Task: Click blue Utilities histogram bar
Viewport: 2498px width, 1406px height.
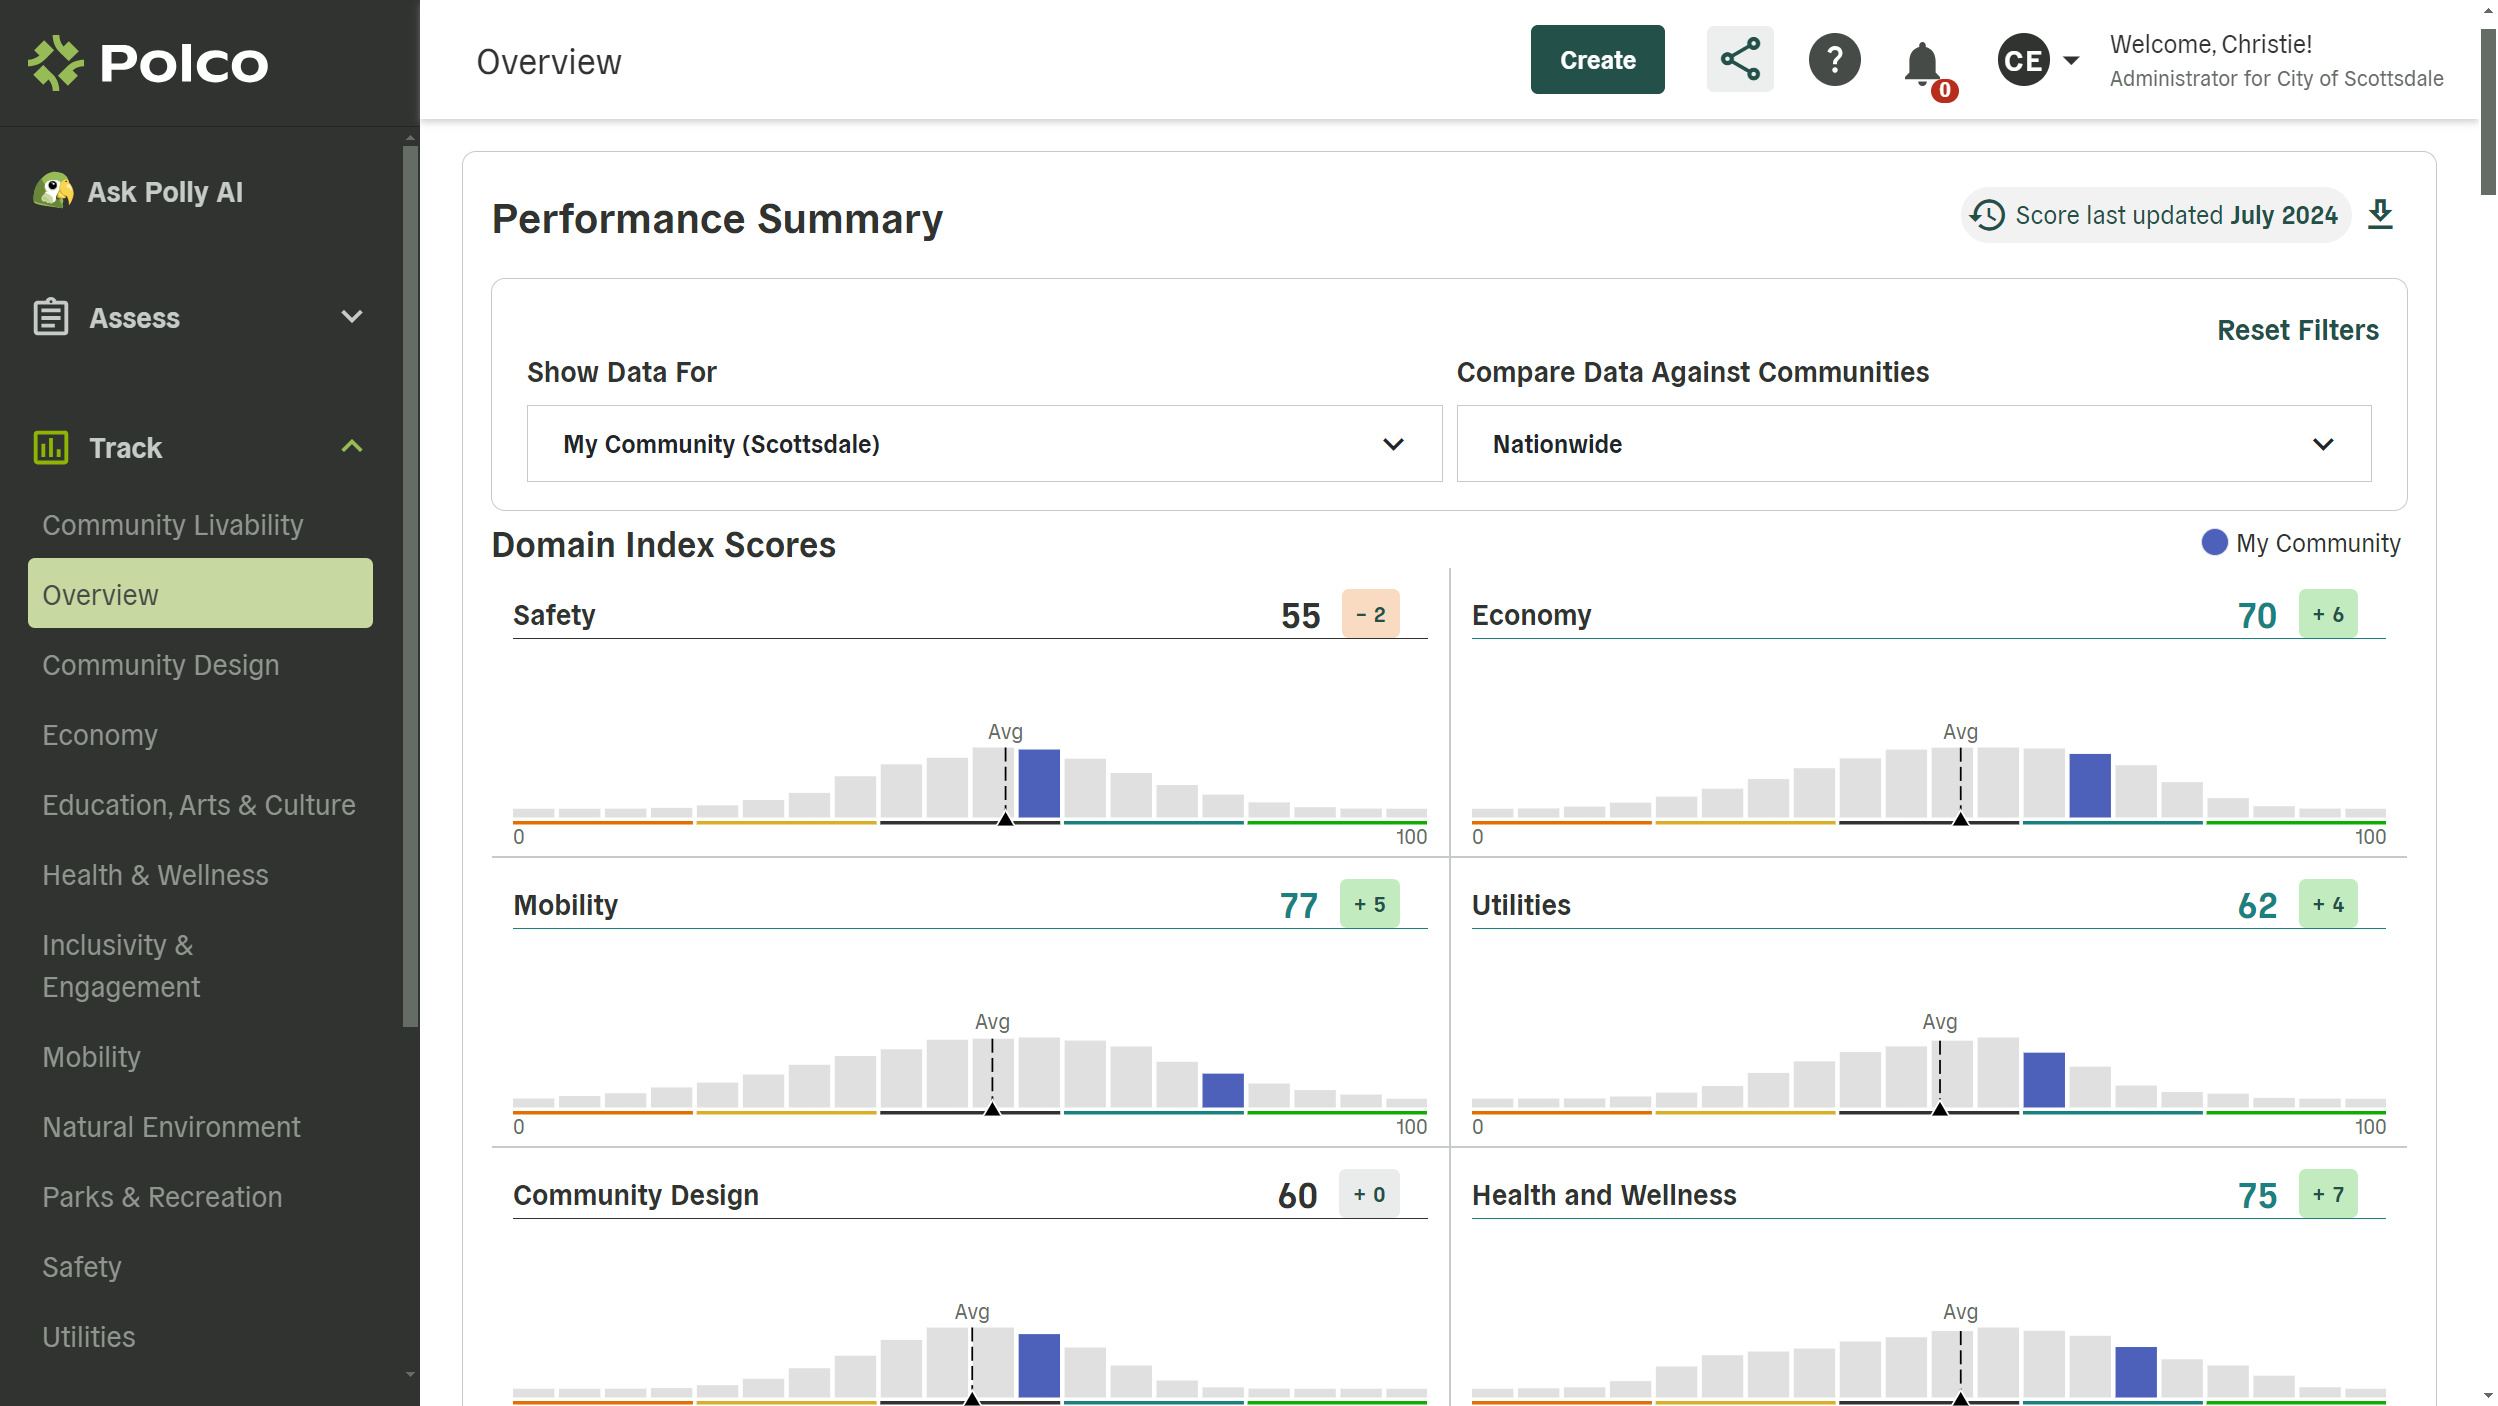Action: point(2044,1079)
